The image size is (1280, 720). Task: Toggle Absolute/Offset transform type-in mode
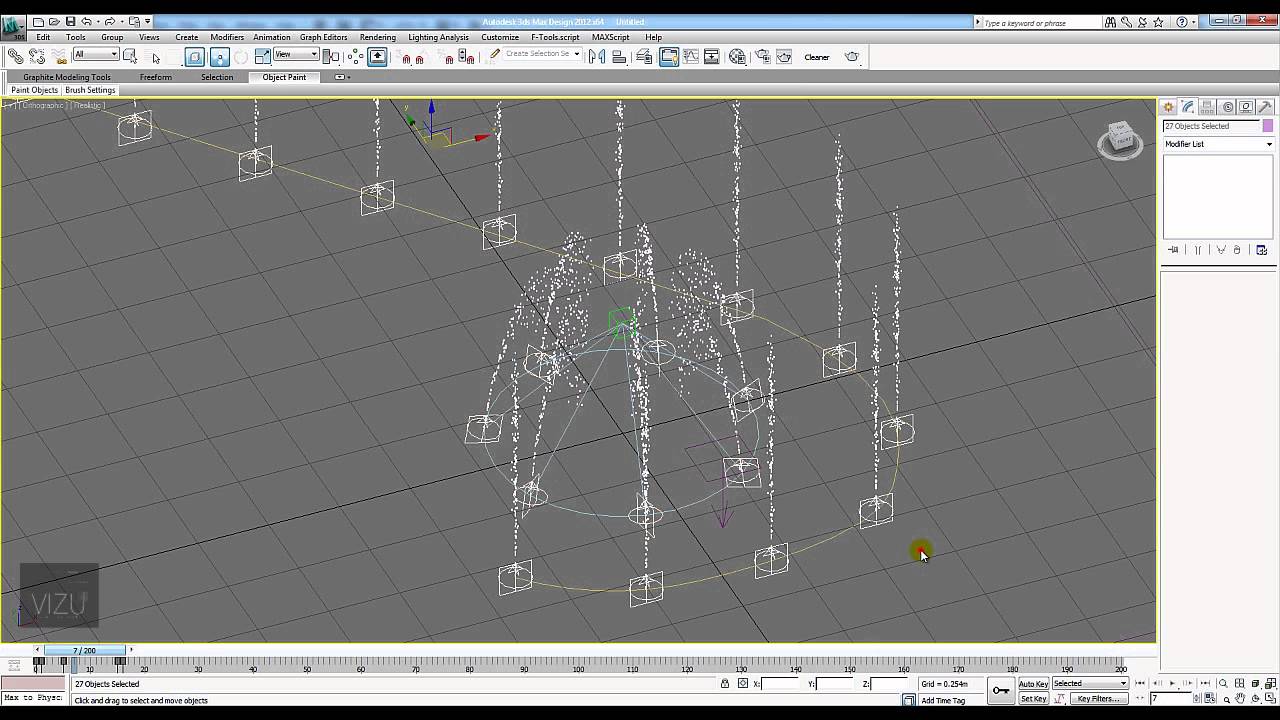pyautogui.click(x=742, y=684)
